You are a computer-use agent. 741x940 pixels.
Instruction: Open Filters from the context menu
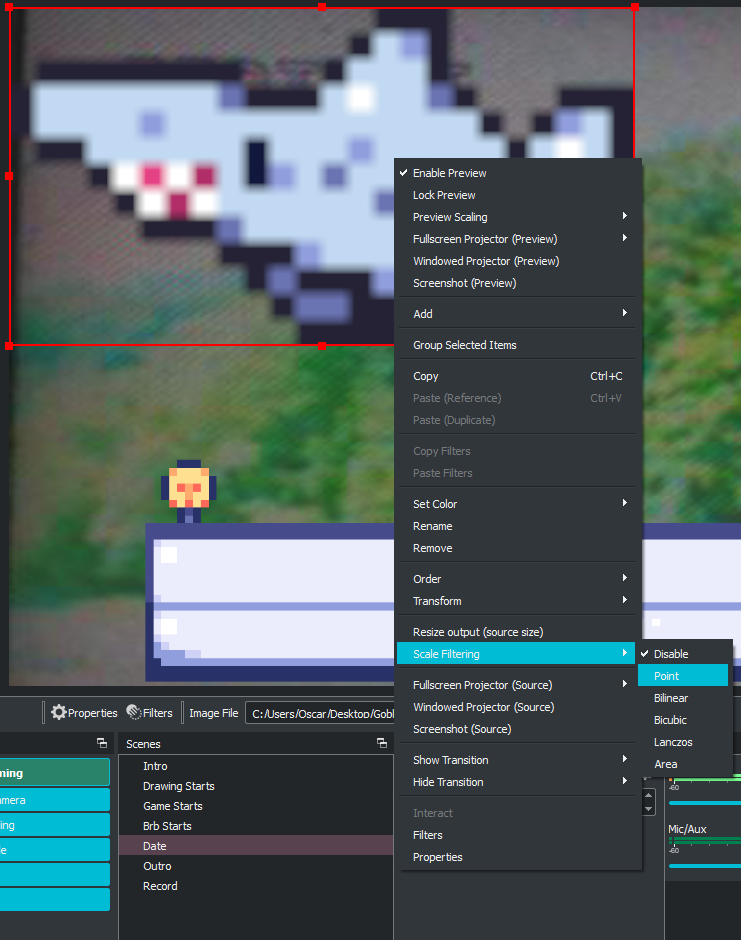517,834
